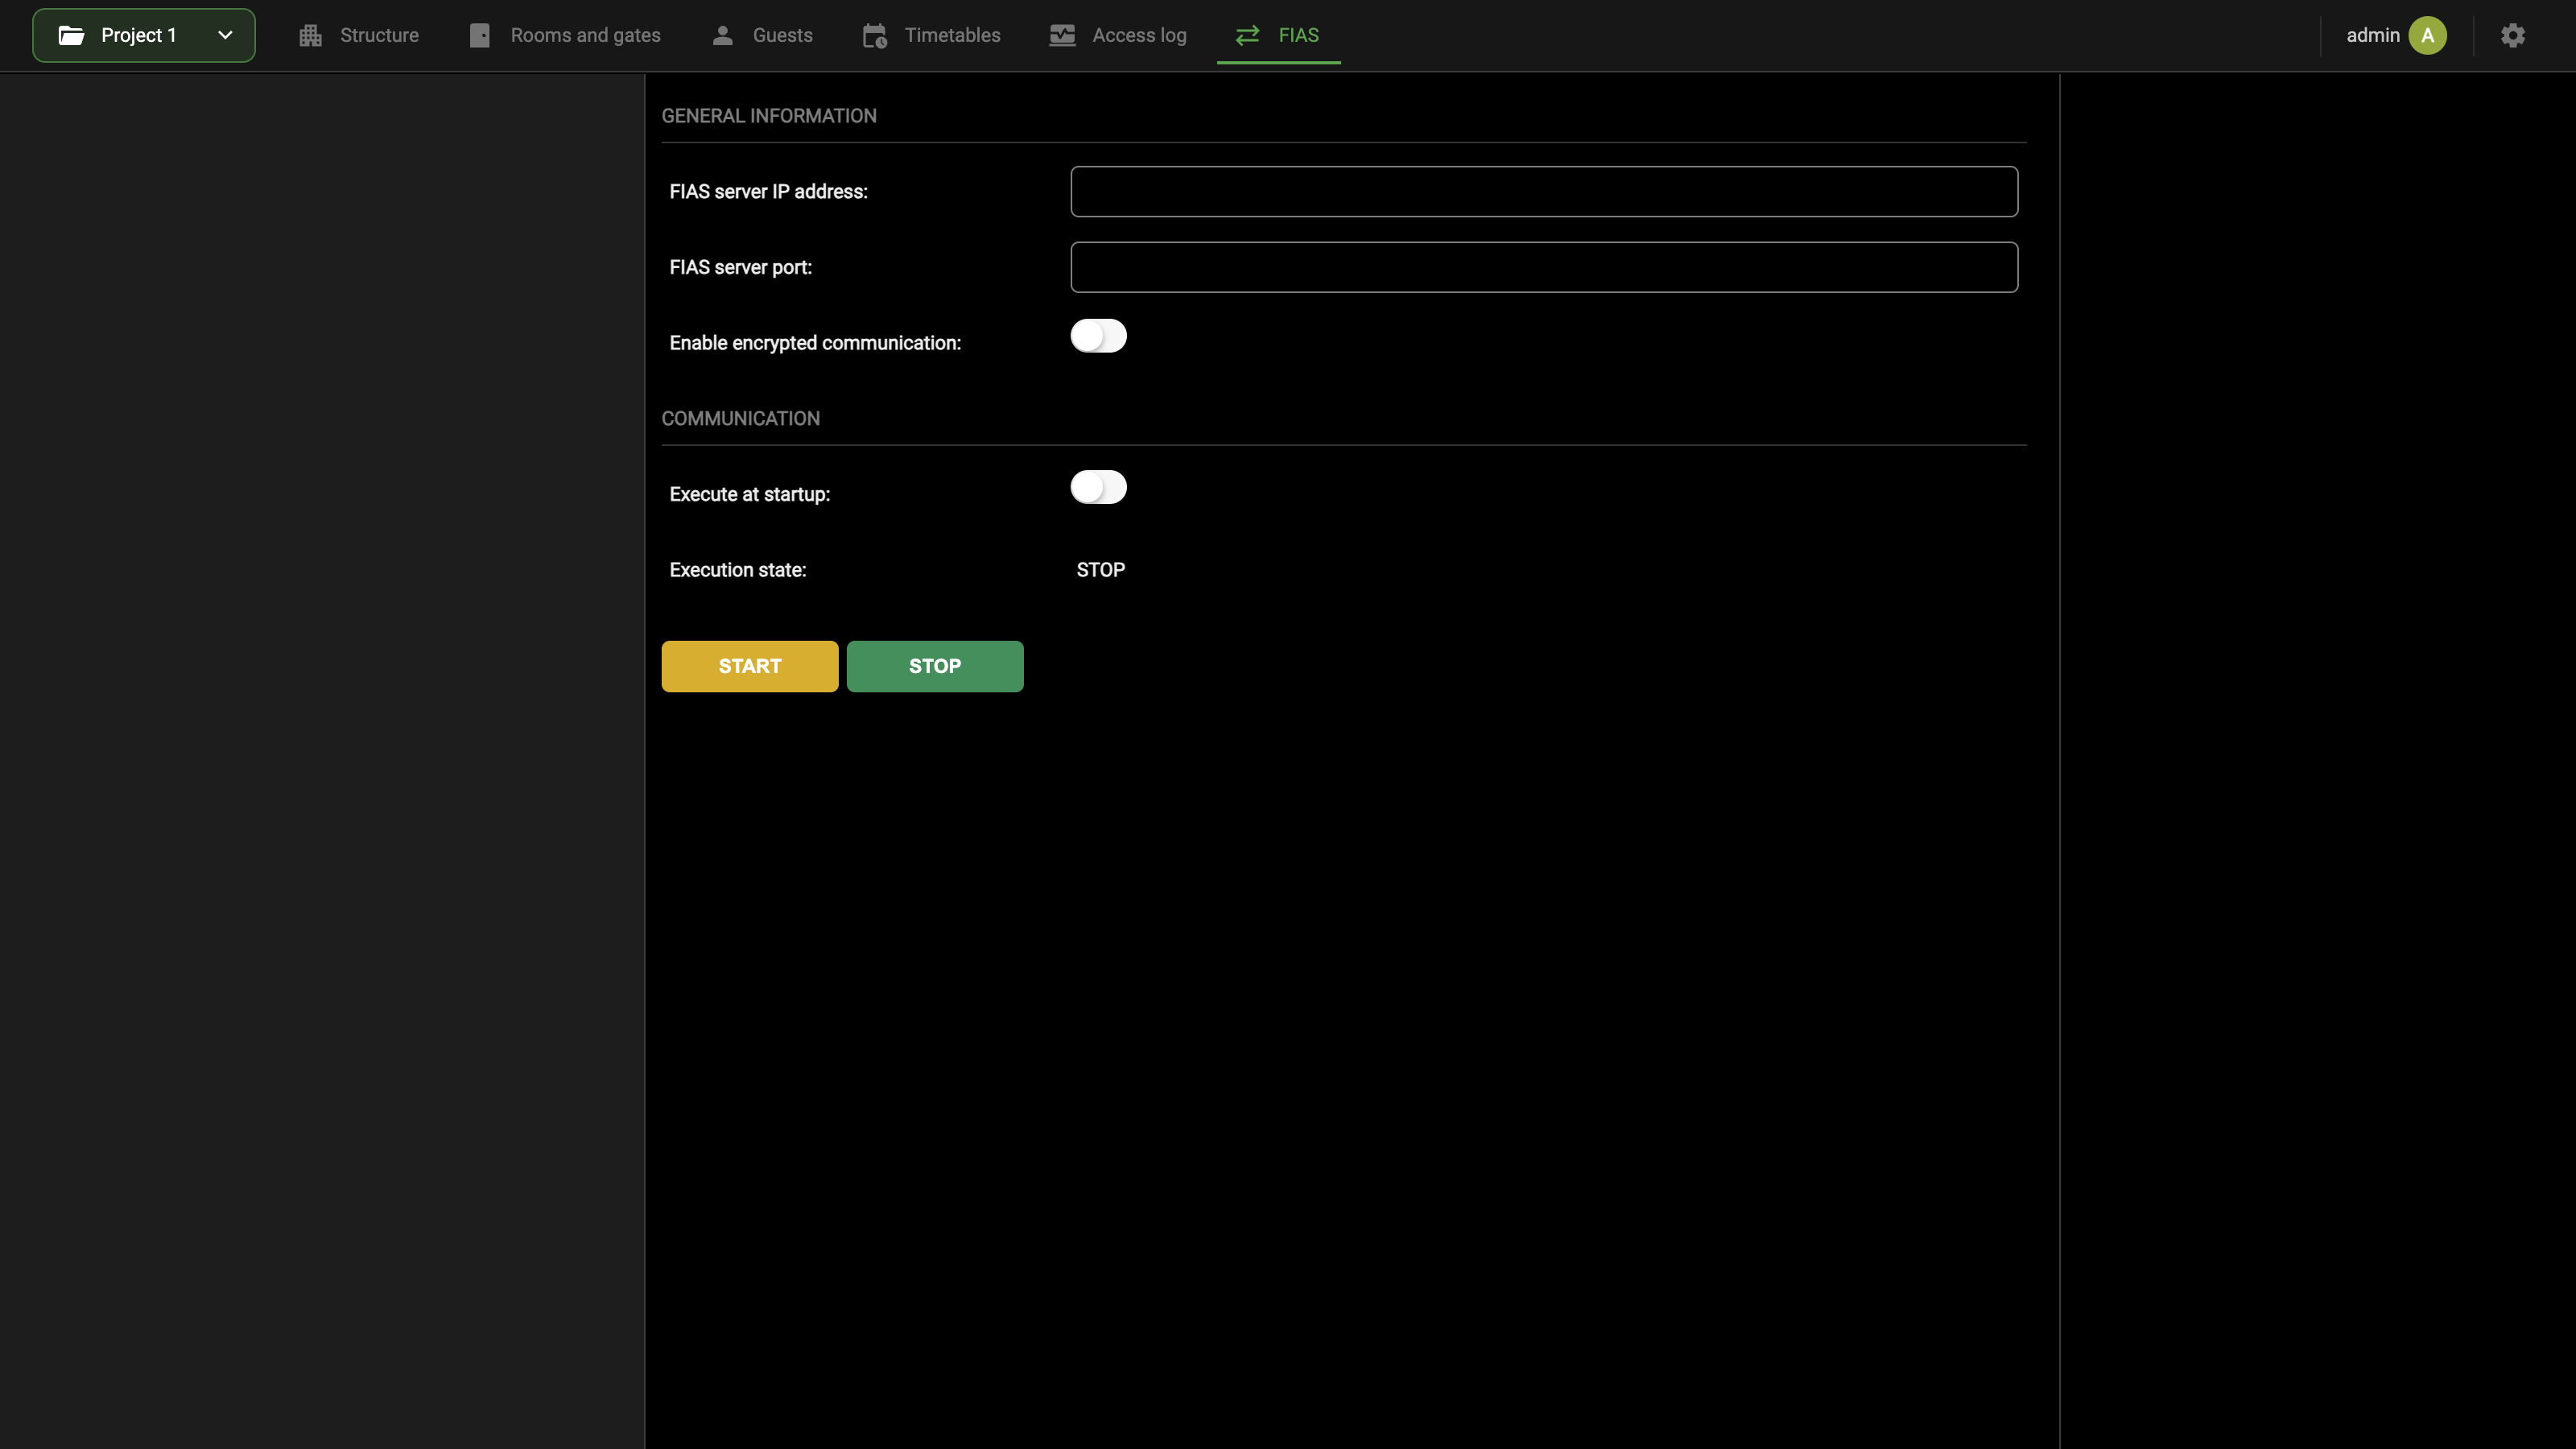Click the yellow START button
The image size is (2576, 1449).
coord(749,666)
